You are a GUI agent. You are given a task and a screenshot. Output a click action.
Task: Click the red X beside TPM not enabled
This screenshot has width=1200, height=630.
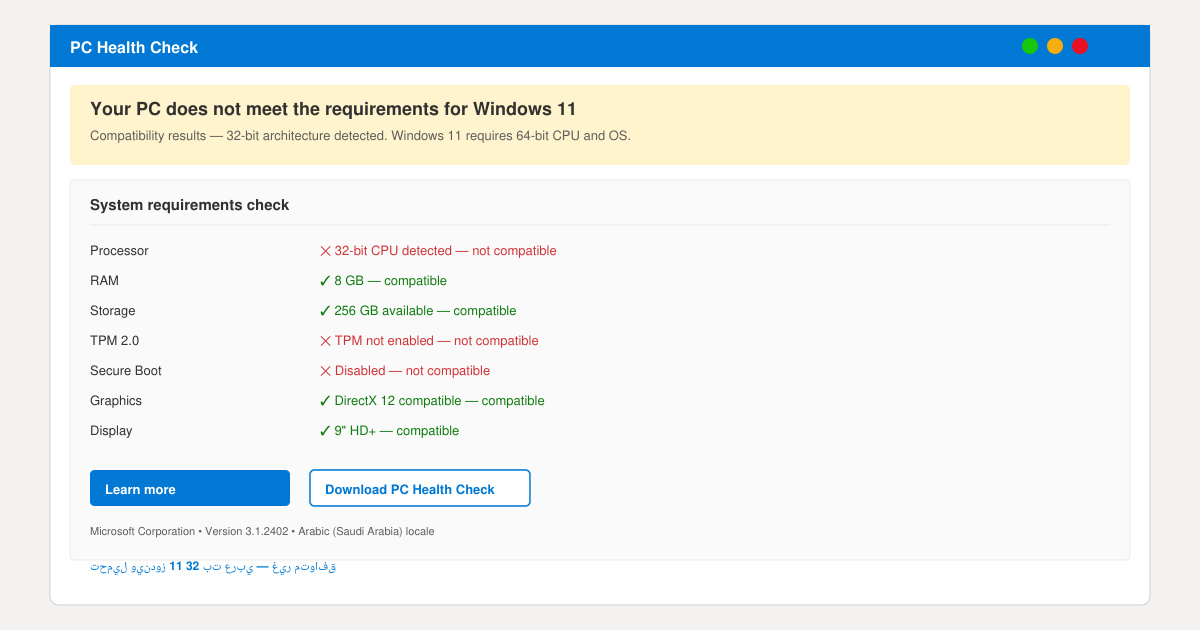click(325, 341)
